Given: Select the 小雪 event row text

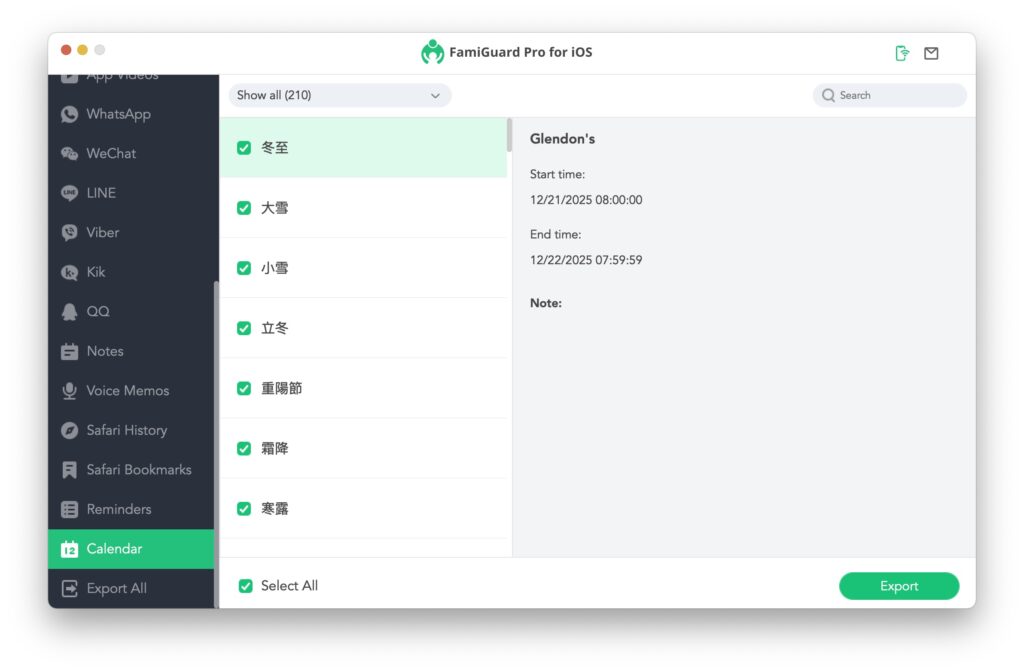Looking at the screenshot, I should click(x=274, y=268).
